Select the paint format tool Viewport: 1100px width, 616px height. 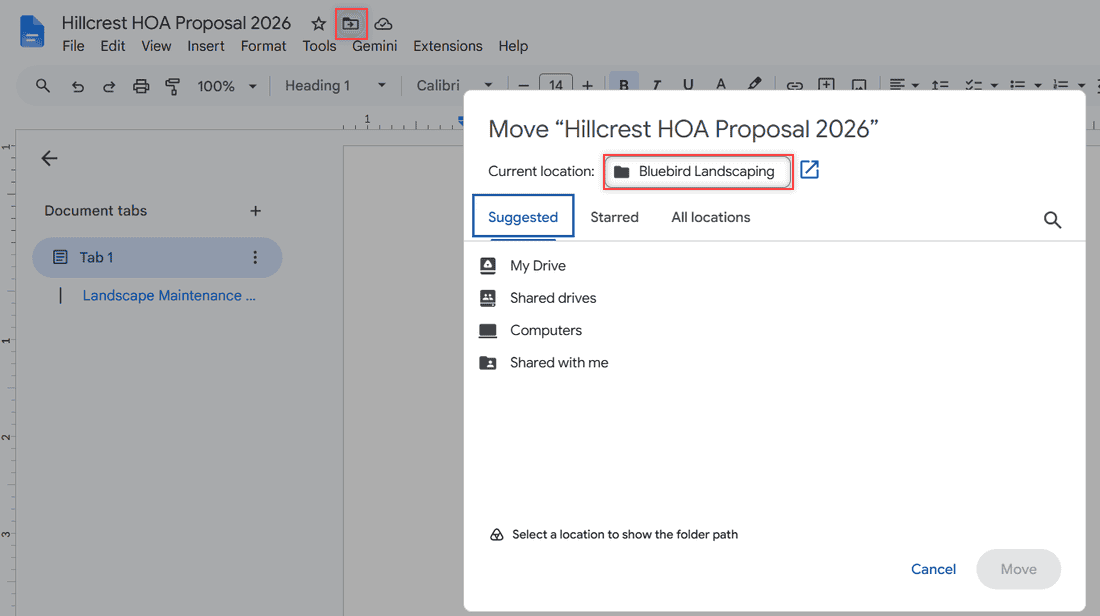tap(173, 86)
